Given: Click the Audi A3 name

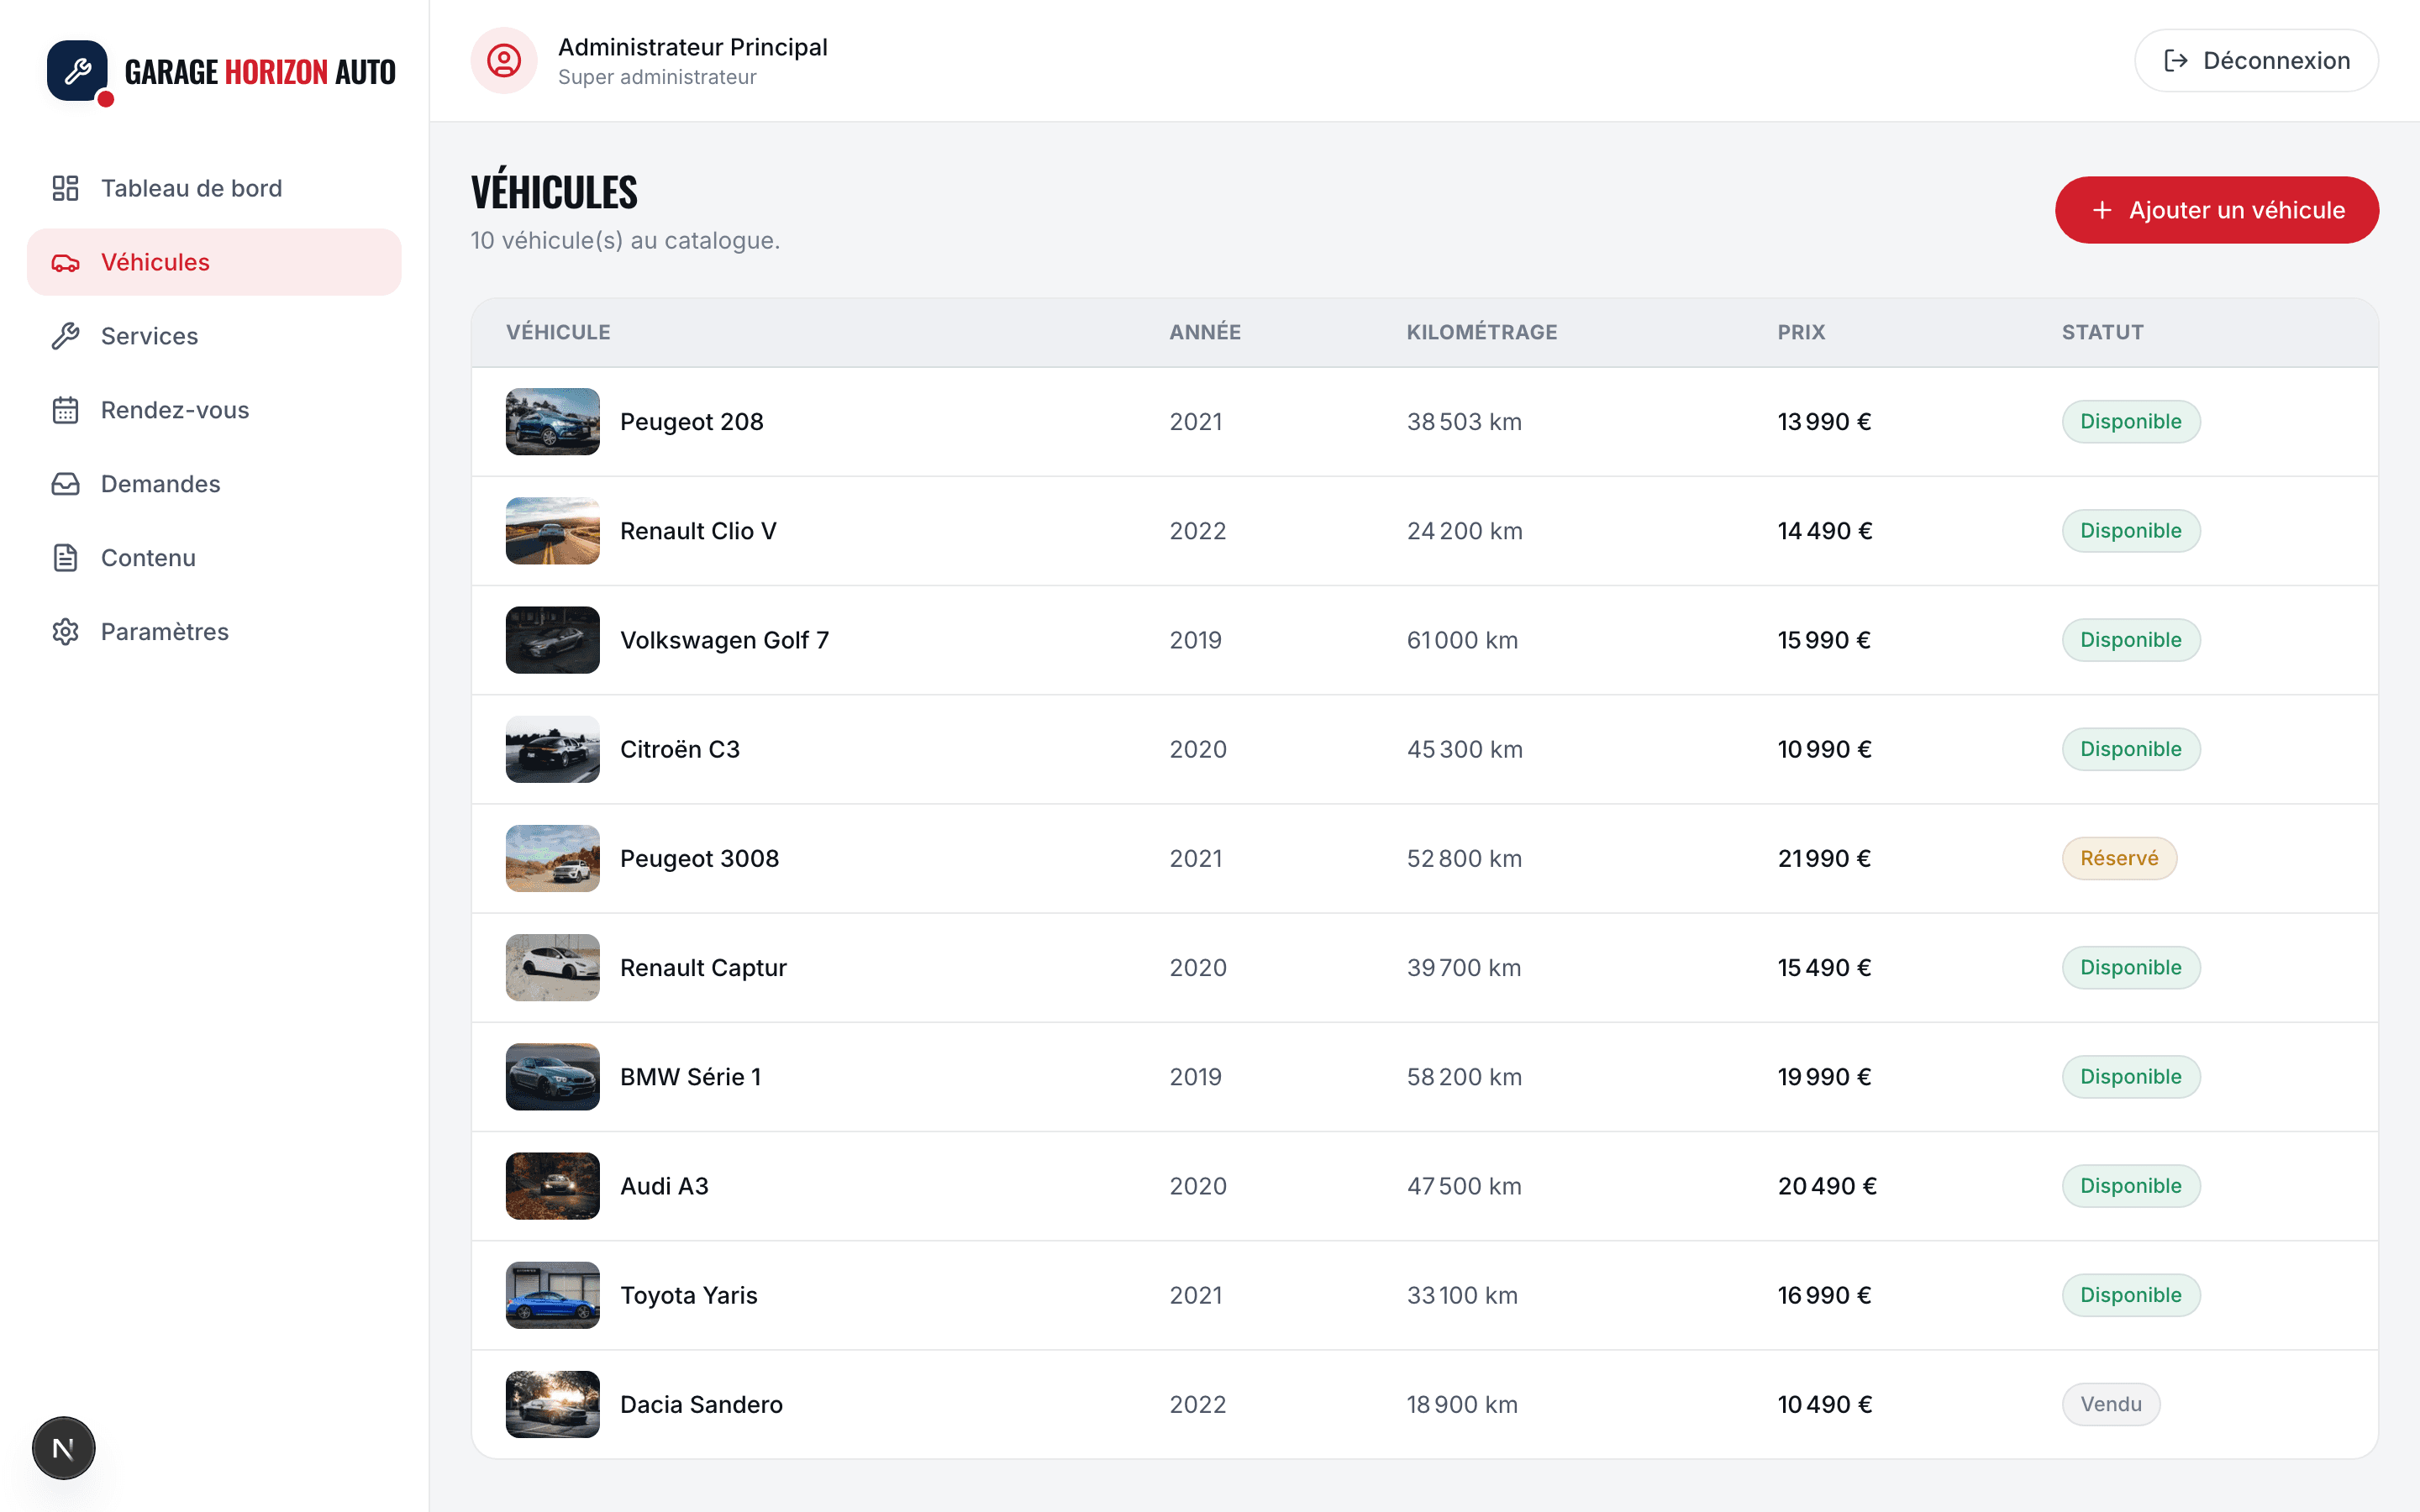Looking at the screenshot, I should (664, 1186).
